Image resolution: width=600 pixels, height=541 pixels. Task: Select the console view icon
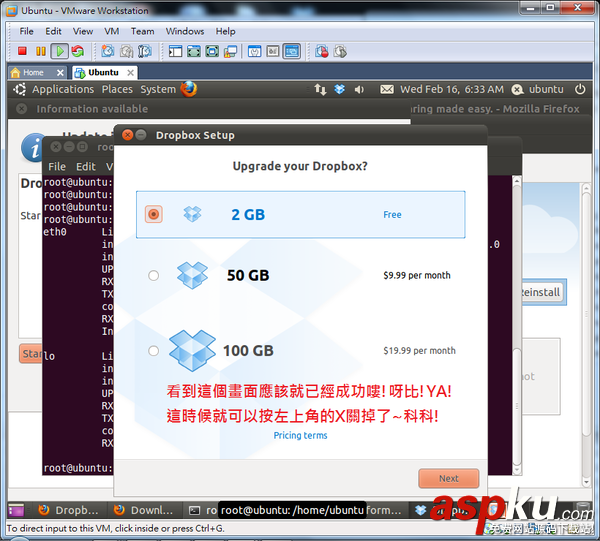tap(292, 51)
